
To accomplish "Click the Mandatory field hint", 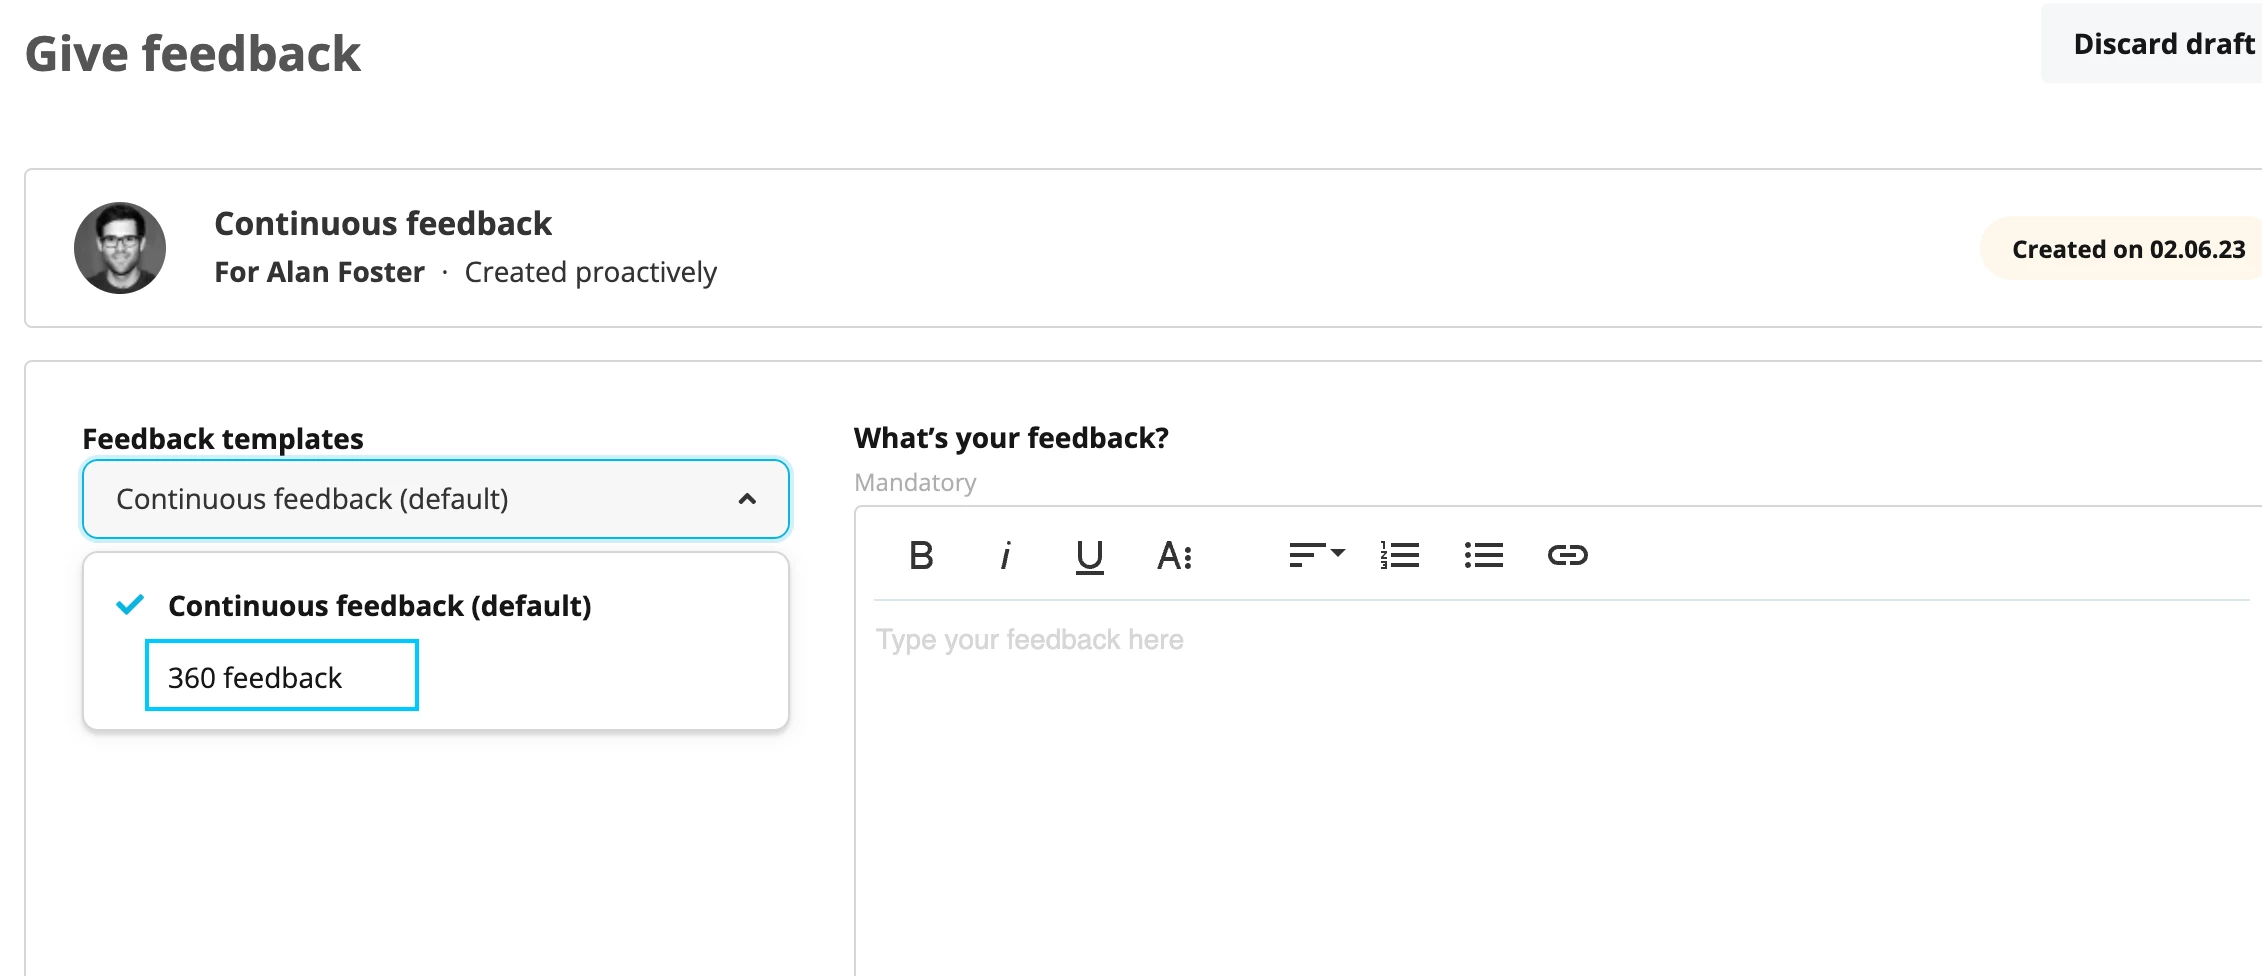I will (x=915, y=483).
